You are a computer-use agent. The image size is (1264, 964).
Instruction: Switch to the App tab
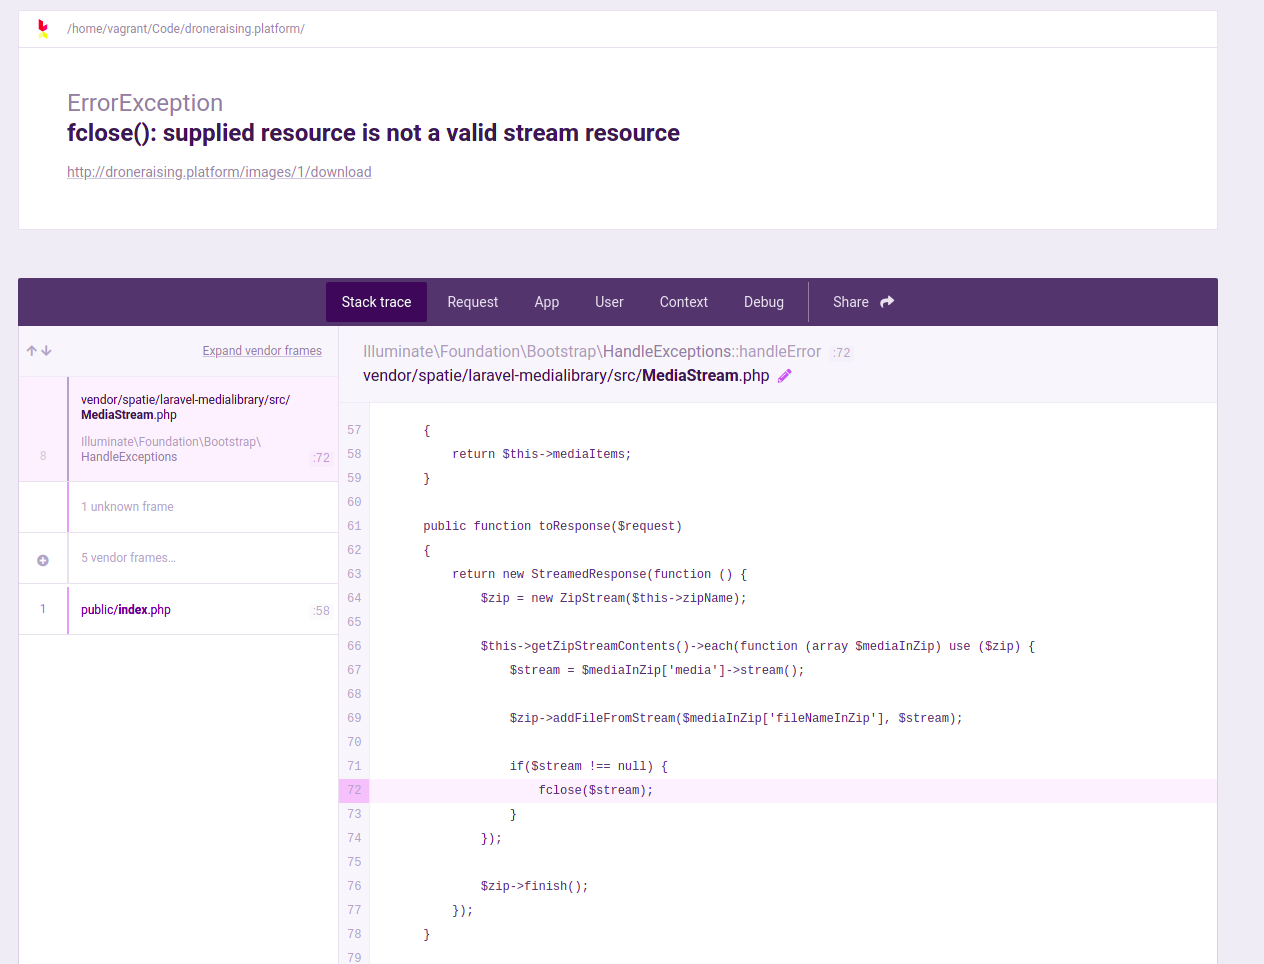pyautogui.click(x=547, y=302)
